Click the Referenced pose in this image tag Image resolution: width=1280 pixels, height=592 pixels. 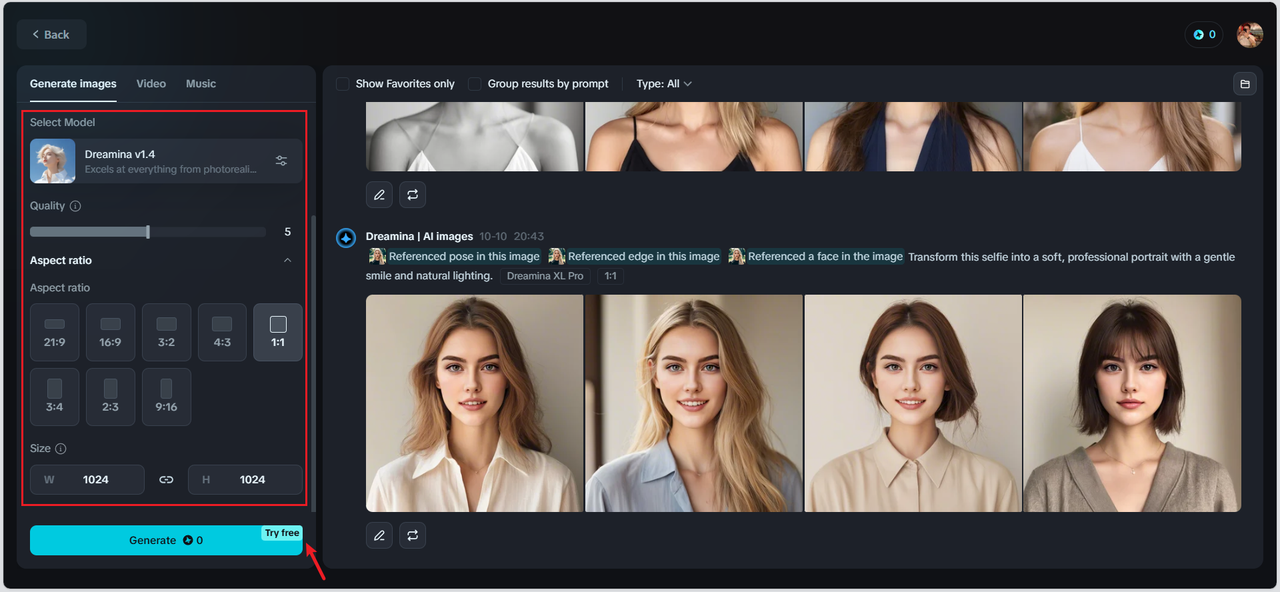coord(455,257)
